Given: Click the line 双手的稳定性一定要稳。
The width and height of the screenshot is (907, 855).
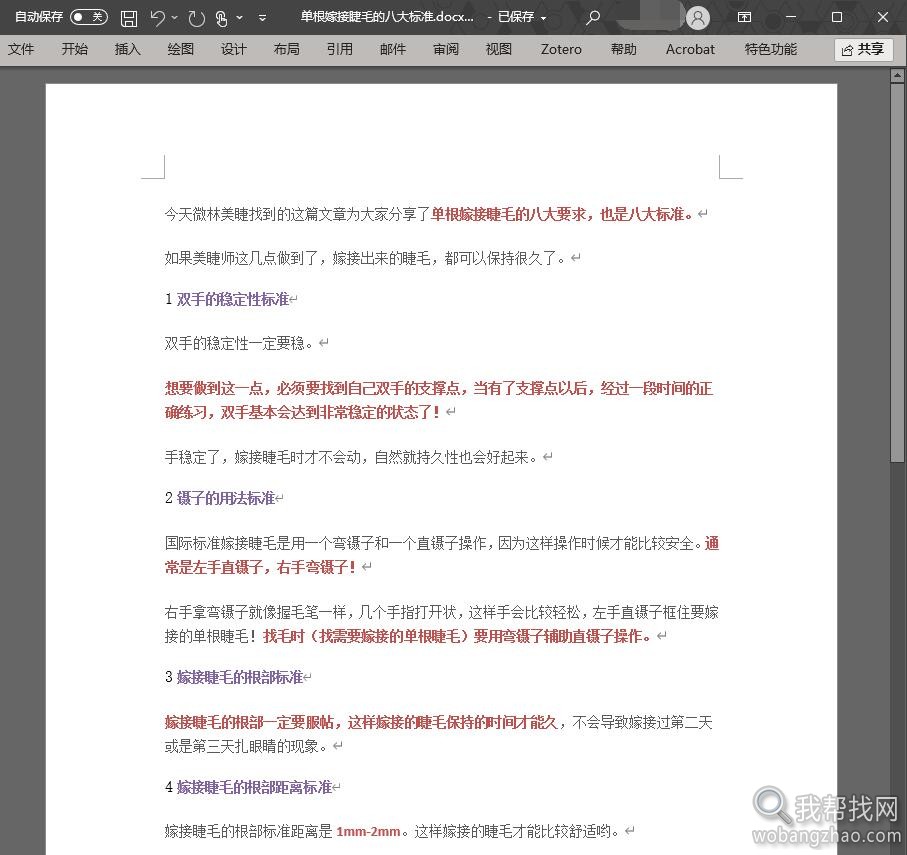Looking at the screenshot, I should point(239,343).
